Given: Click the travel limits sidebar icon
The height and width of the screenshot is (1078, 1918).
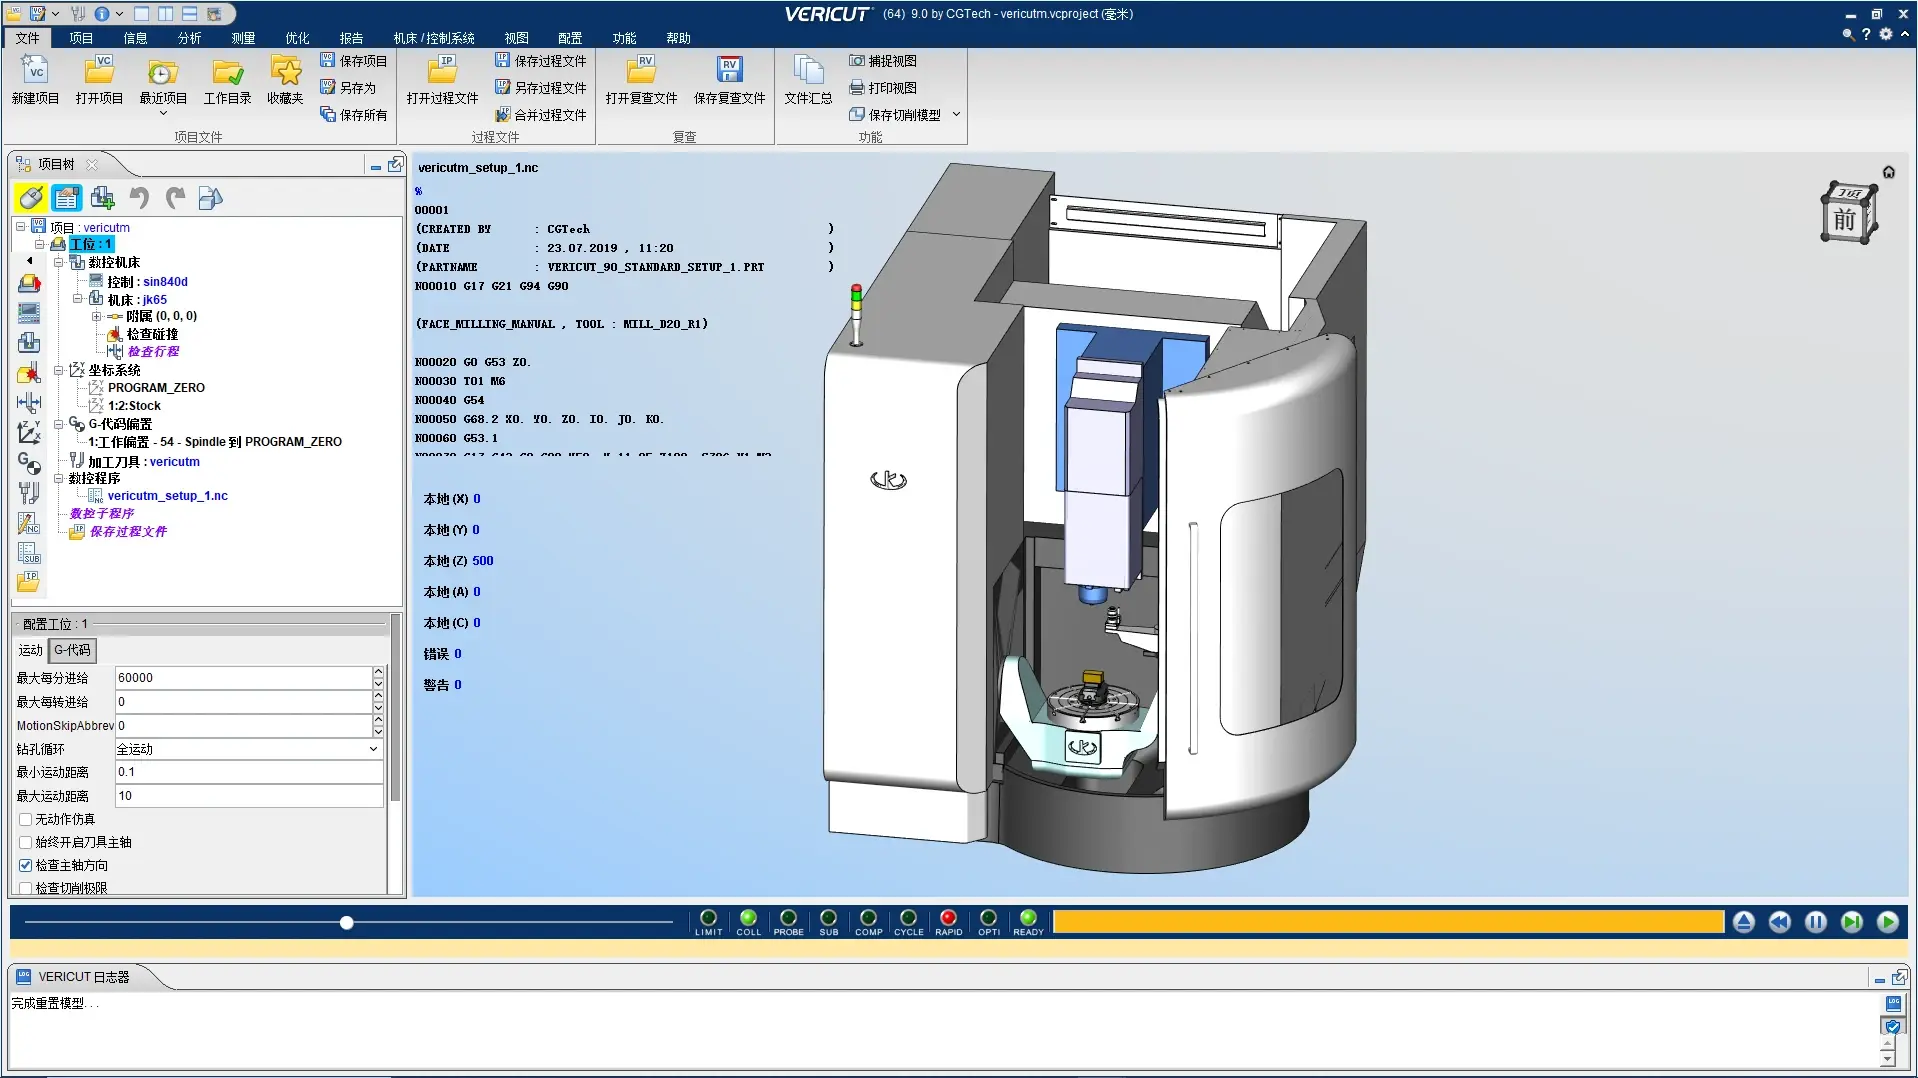Looking at the screenshot, I should click(x=29, y=403).
